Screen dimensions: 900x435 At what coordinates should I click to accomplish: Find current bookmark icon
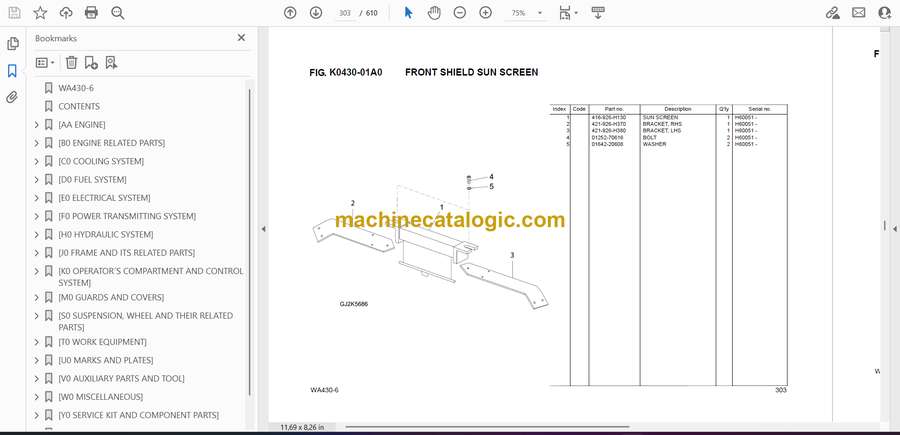coord(111,63)
